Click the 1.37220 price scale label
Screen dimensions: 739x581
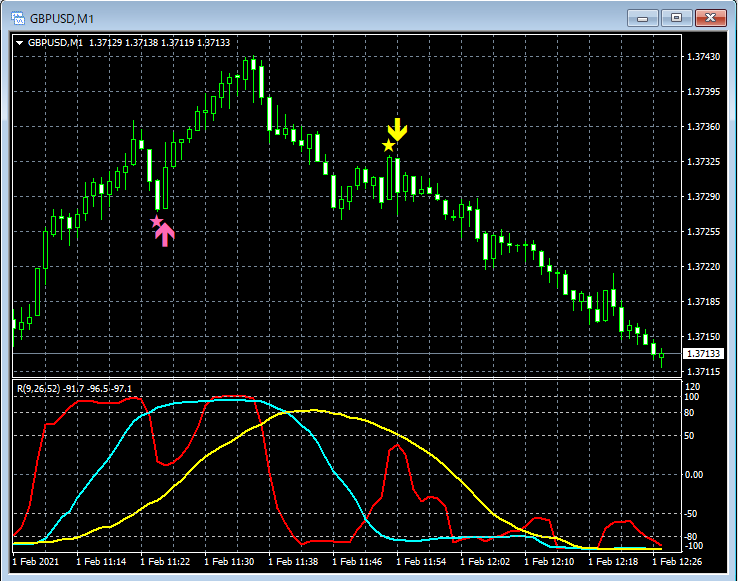coord(704,267)
